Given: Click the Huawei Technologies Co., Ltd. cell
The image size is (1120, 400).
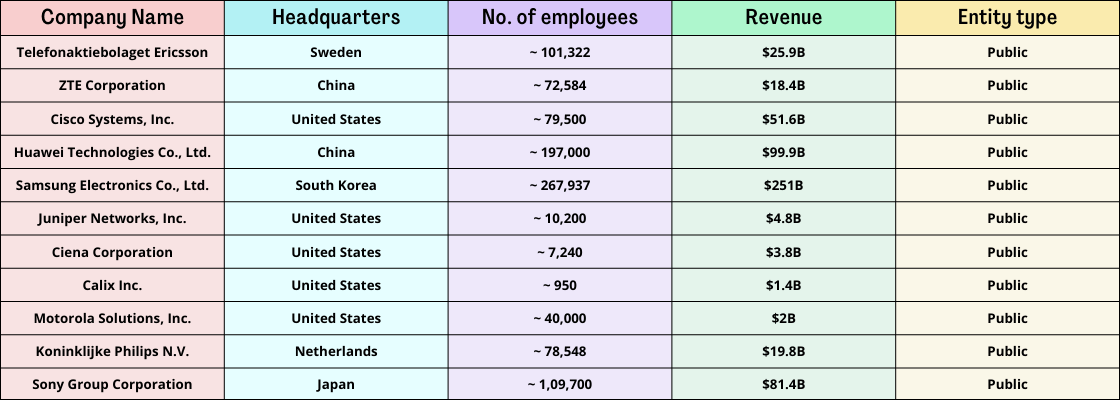Looking at the screenshot, I should [x=112, y=152].
